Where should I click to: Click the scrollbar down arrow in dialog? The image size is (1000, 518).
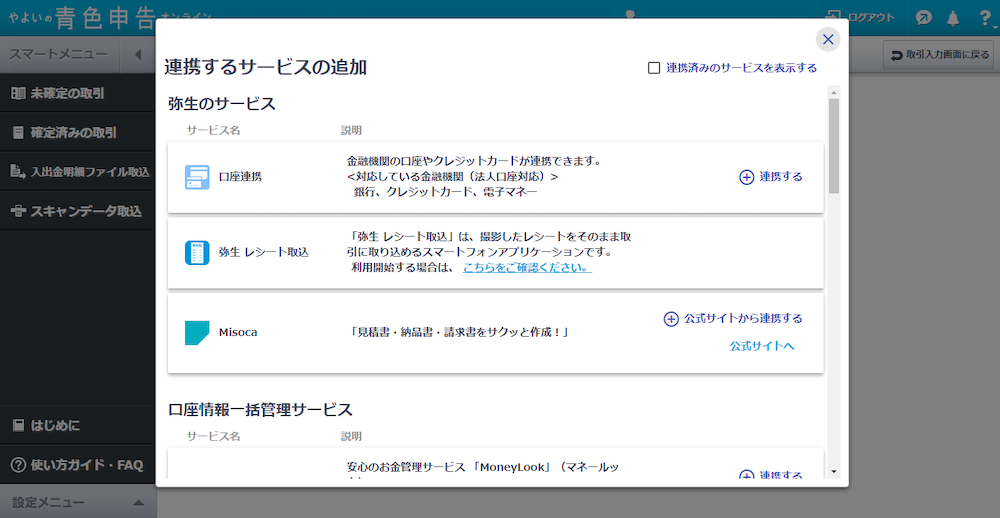pos(834,472)
